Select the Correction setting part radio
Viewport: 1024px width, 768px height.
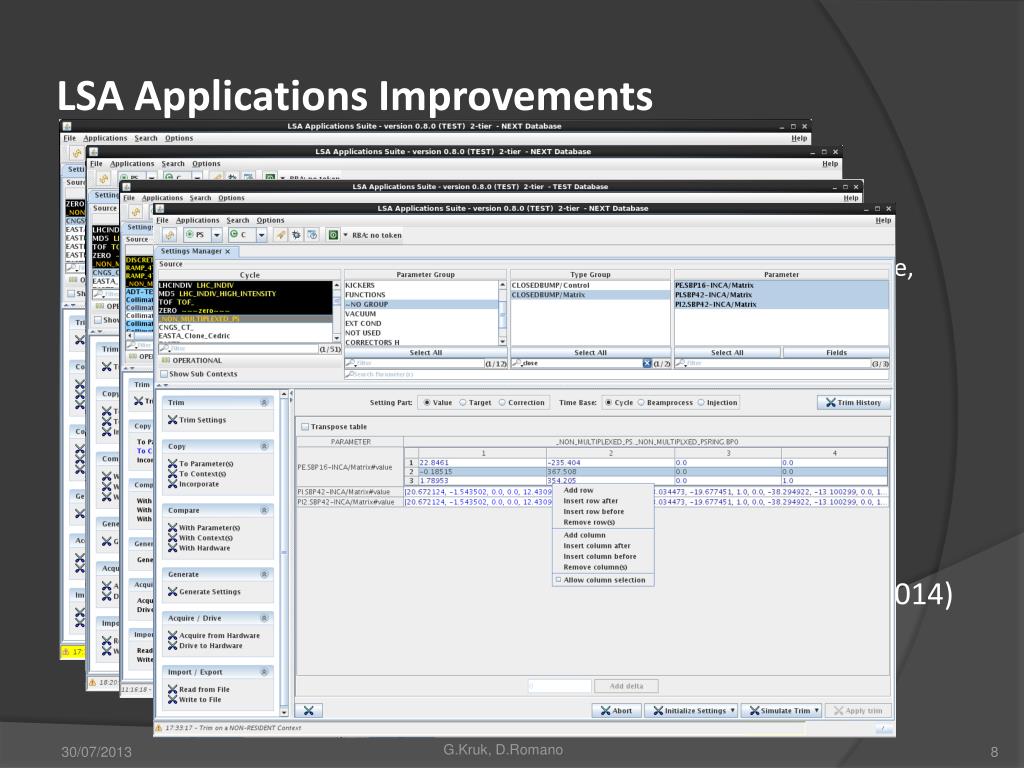click(502, 403)
